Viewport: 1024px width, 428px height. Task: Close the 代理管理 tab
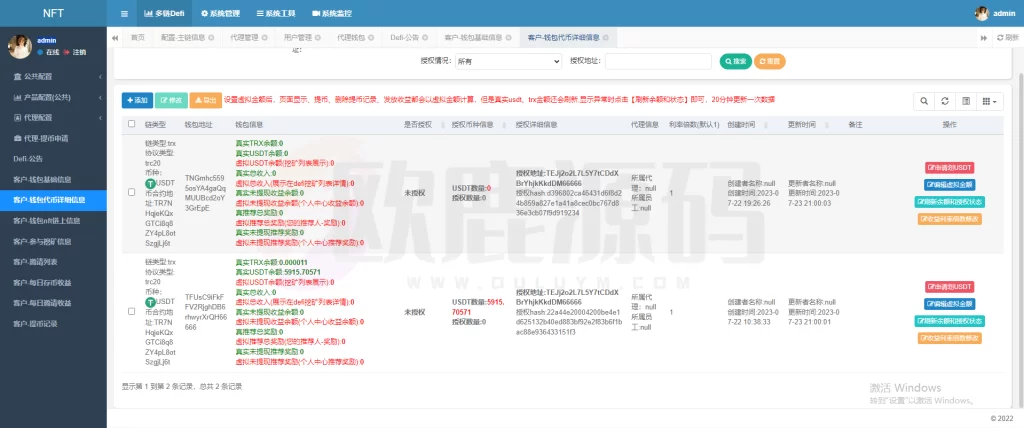coord(264,38)
